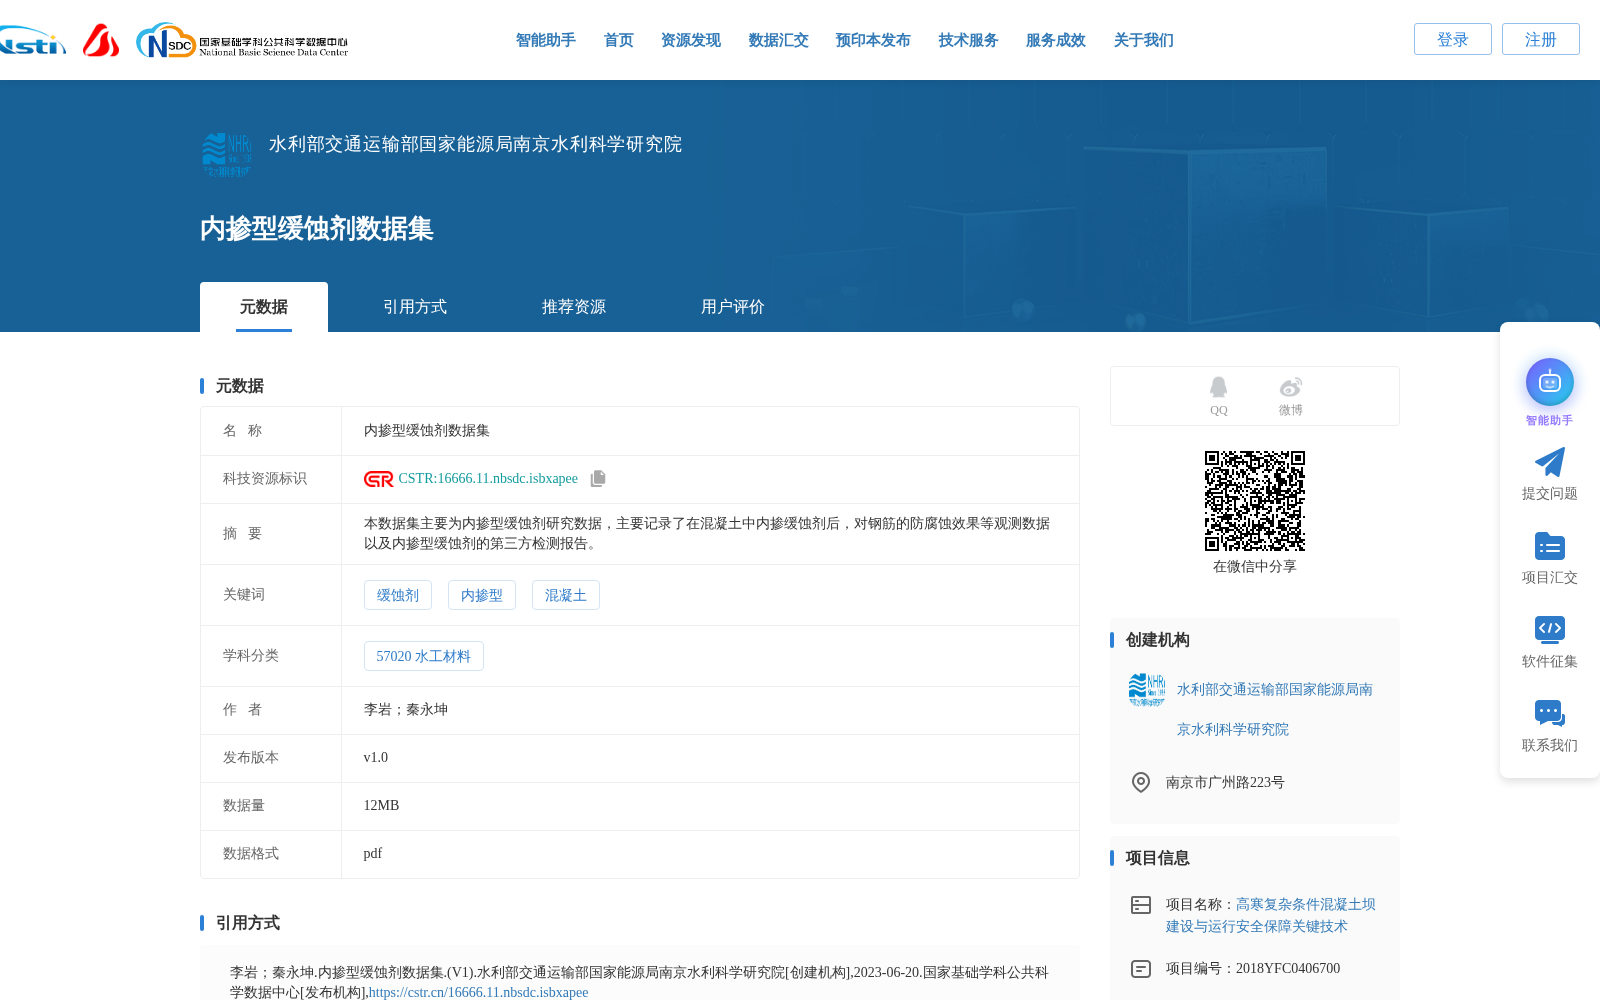Open CSTR:16666.11.nbsdc.isbxapee link
Screen dimensions: 1600x1000
[488, 479]
